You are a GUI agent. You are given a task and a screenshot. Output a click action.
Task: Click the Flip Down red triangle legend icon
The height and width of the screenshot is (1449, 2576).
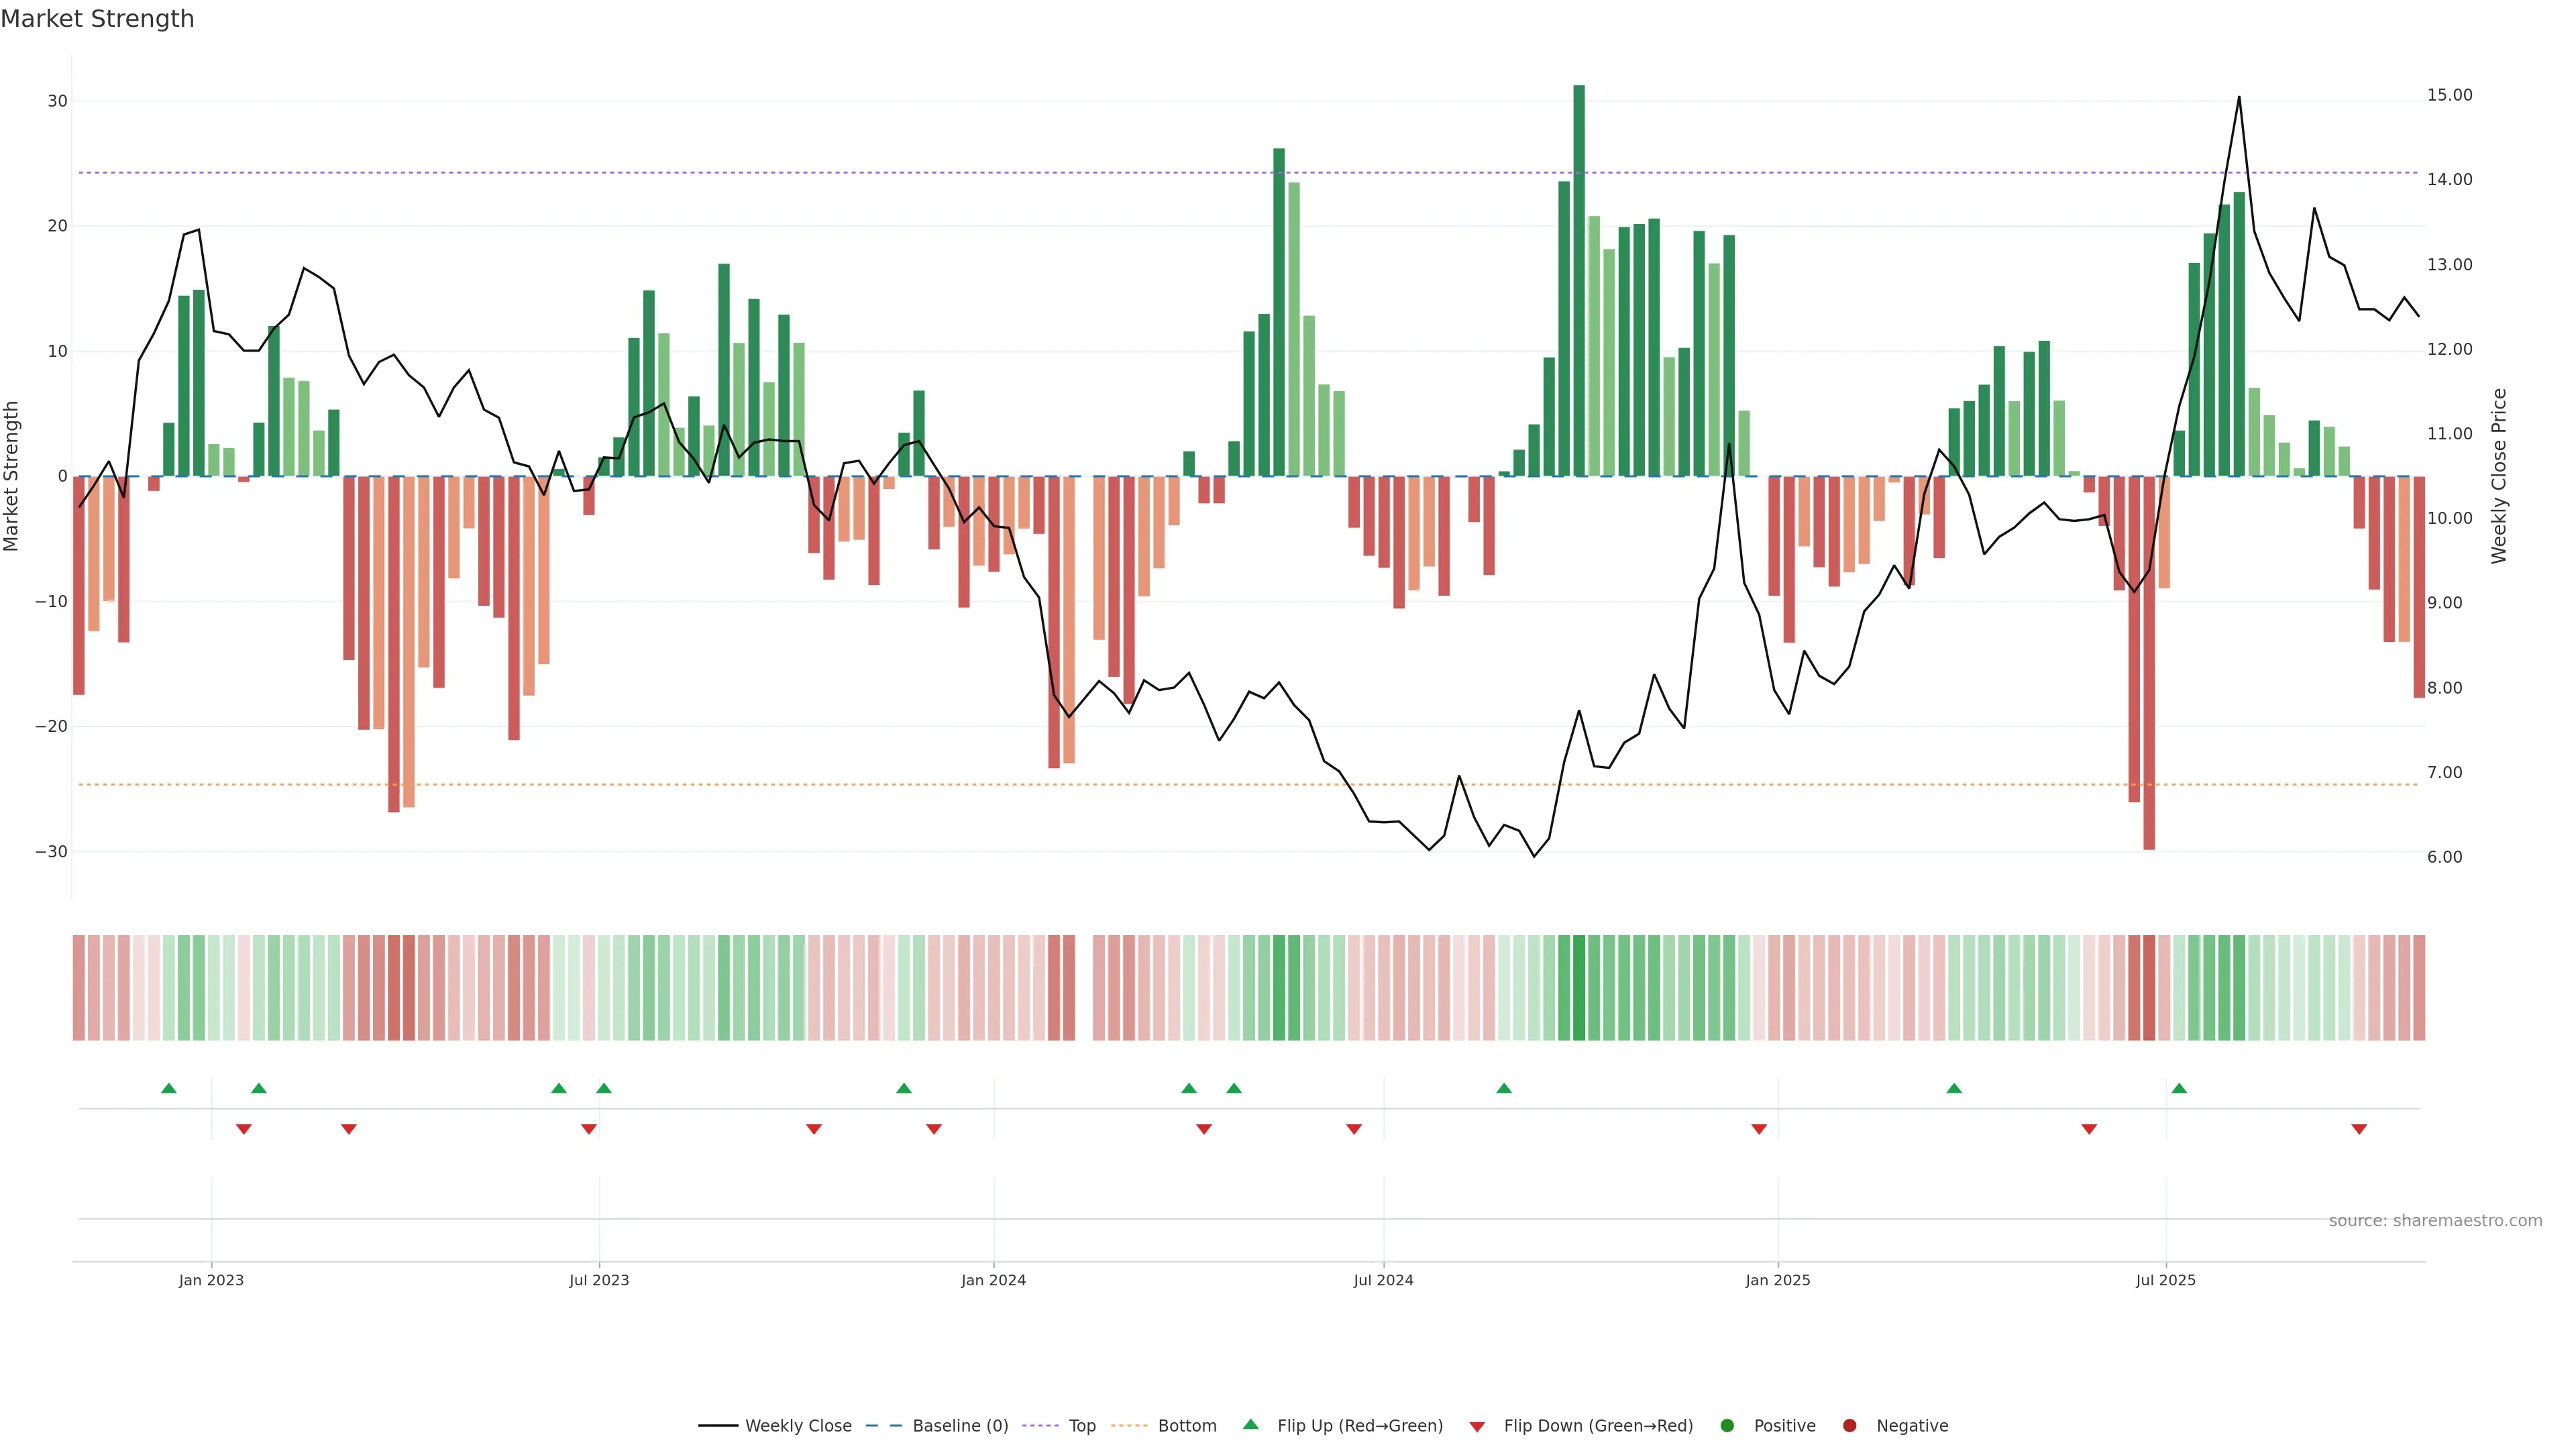tap(1477, 1427)
